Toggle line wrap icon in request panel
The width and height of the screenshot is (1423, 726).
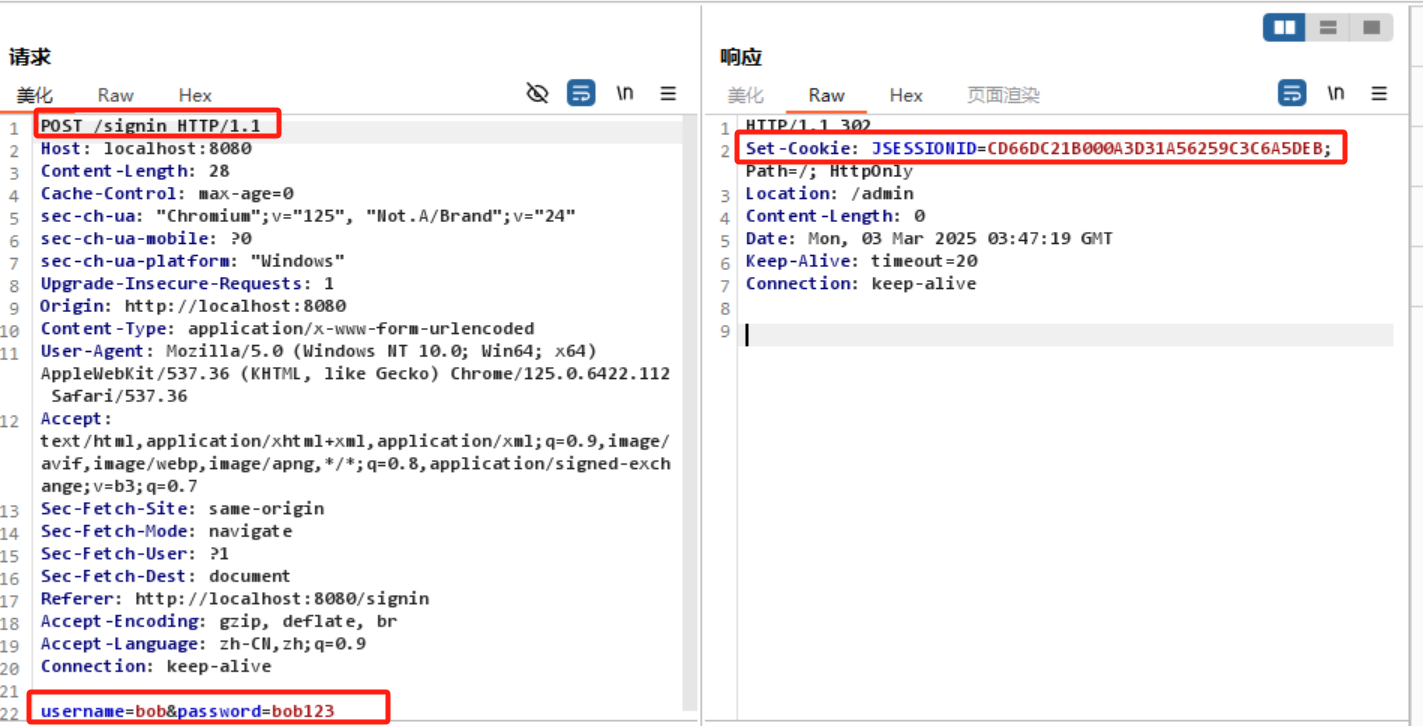pos(581,94)
